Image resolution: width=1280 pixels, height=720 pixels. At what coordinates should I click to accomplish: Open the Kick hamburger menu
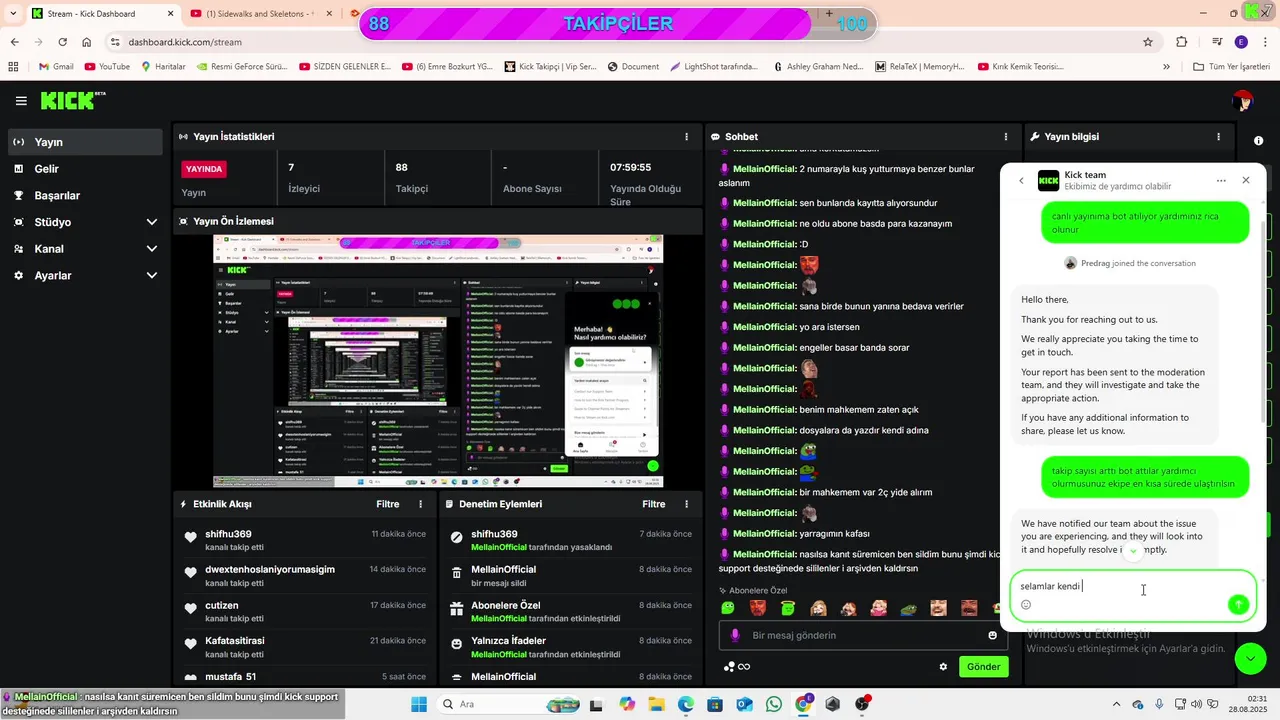(21, 101)
